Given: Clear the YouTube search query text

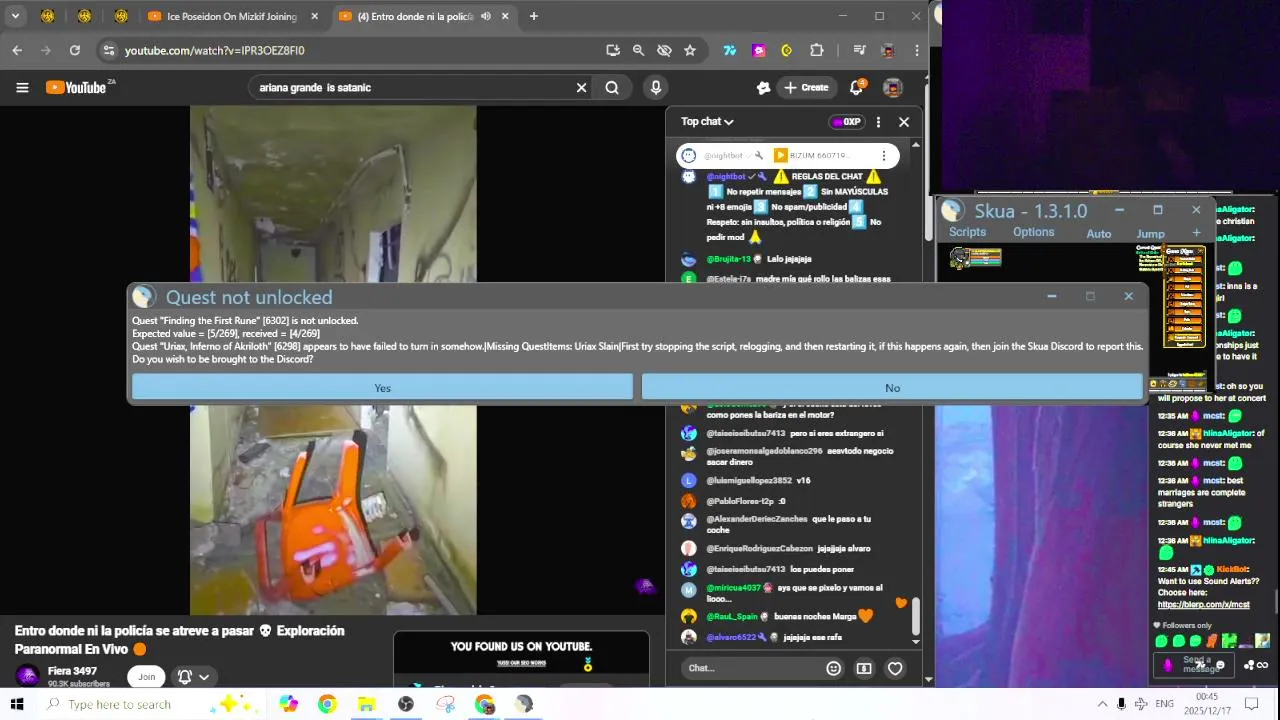Looking at the screenshot, I should [x=581, y=88].
